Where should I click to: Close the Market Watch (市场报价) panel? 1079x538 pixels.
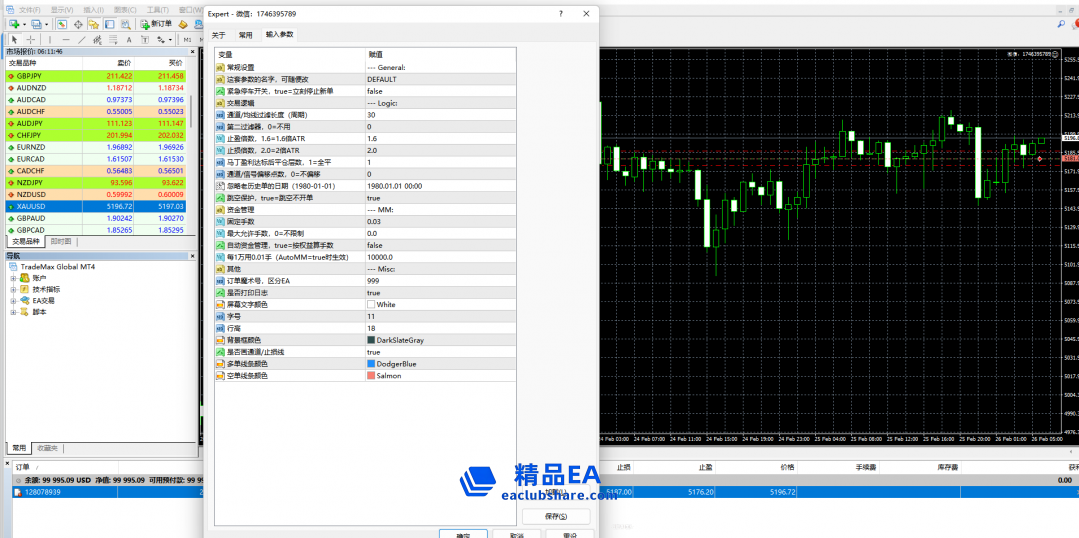click(x=192, y=51)
